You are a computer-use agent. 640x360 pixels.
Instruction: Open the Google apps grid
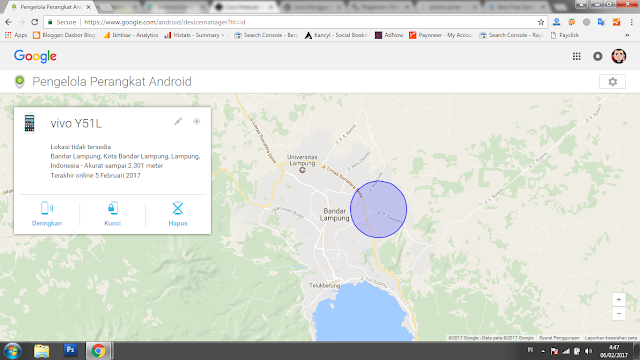576,56
